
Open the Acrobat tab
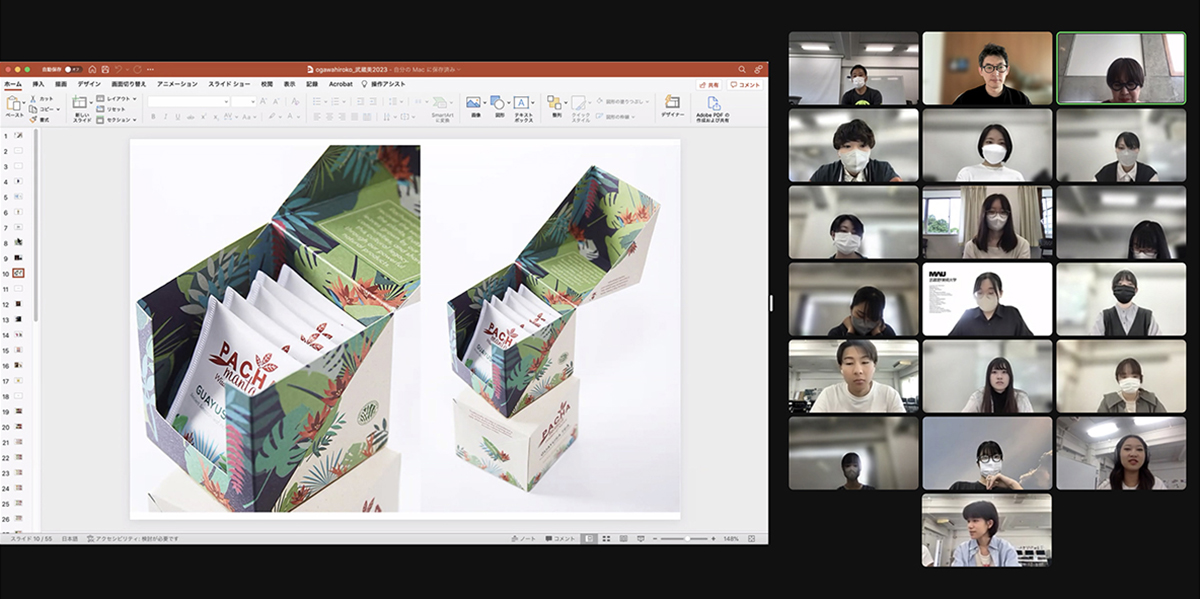[x=341, y=85]
